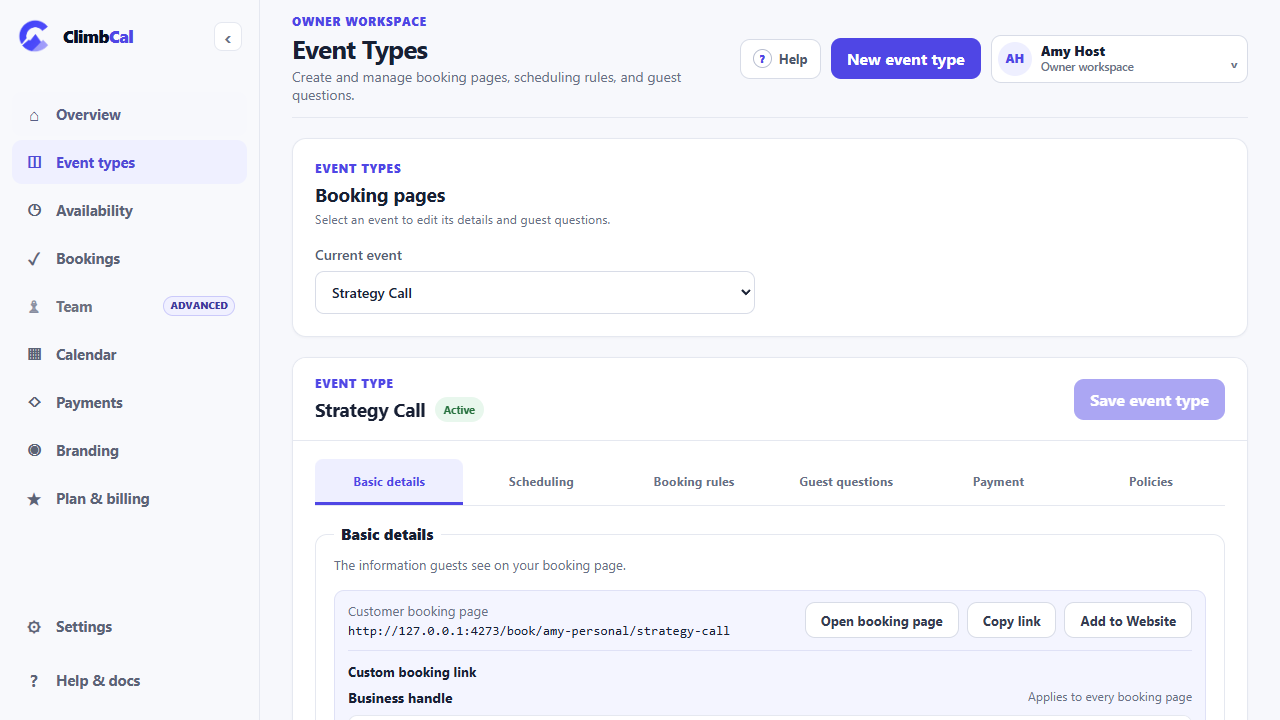Click the Availability clock icon

point(35,211)
